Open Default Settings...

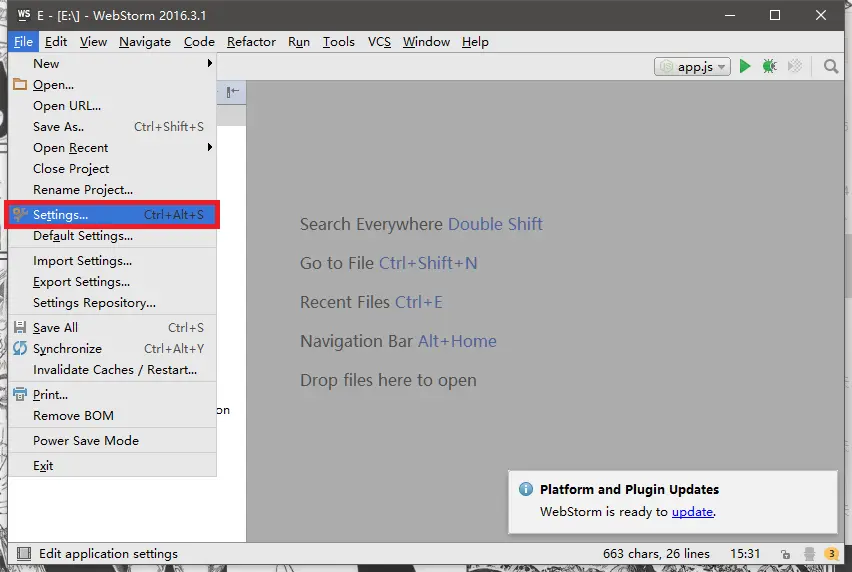tap(112, 236)
